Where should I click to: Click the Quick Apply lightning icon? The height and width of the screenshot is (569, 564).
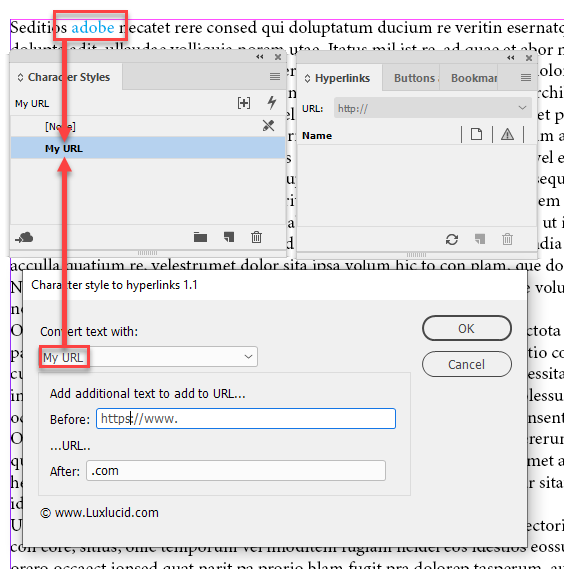(272, 103)
